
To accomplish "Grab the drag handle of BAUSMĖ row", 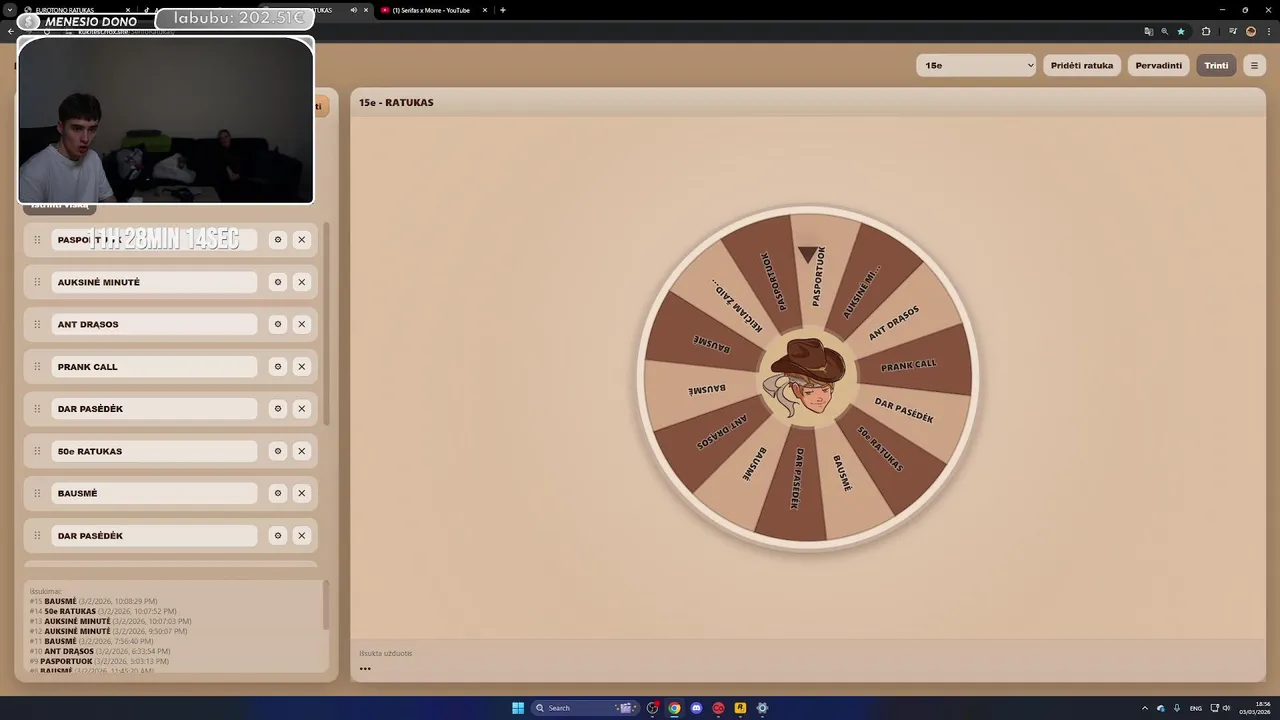I will (x=37, y=493).
